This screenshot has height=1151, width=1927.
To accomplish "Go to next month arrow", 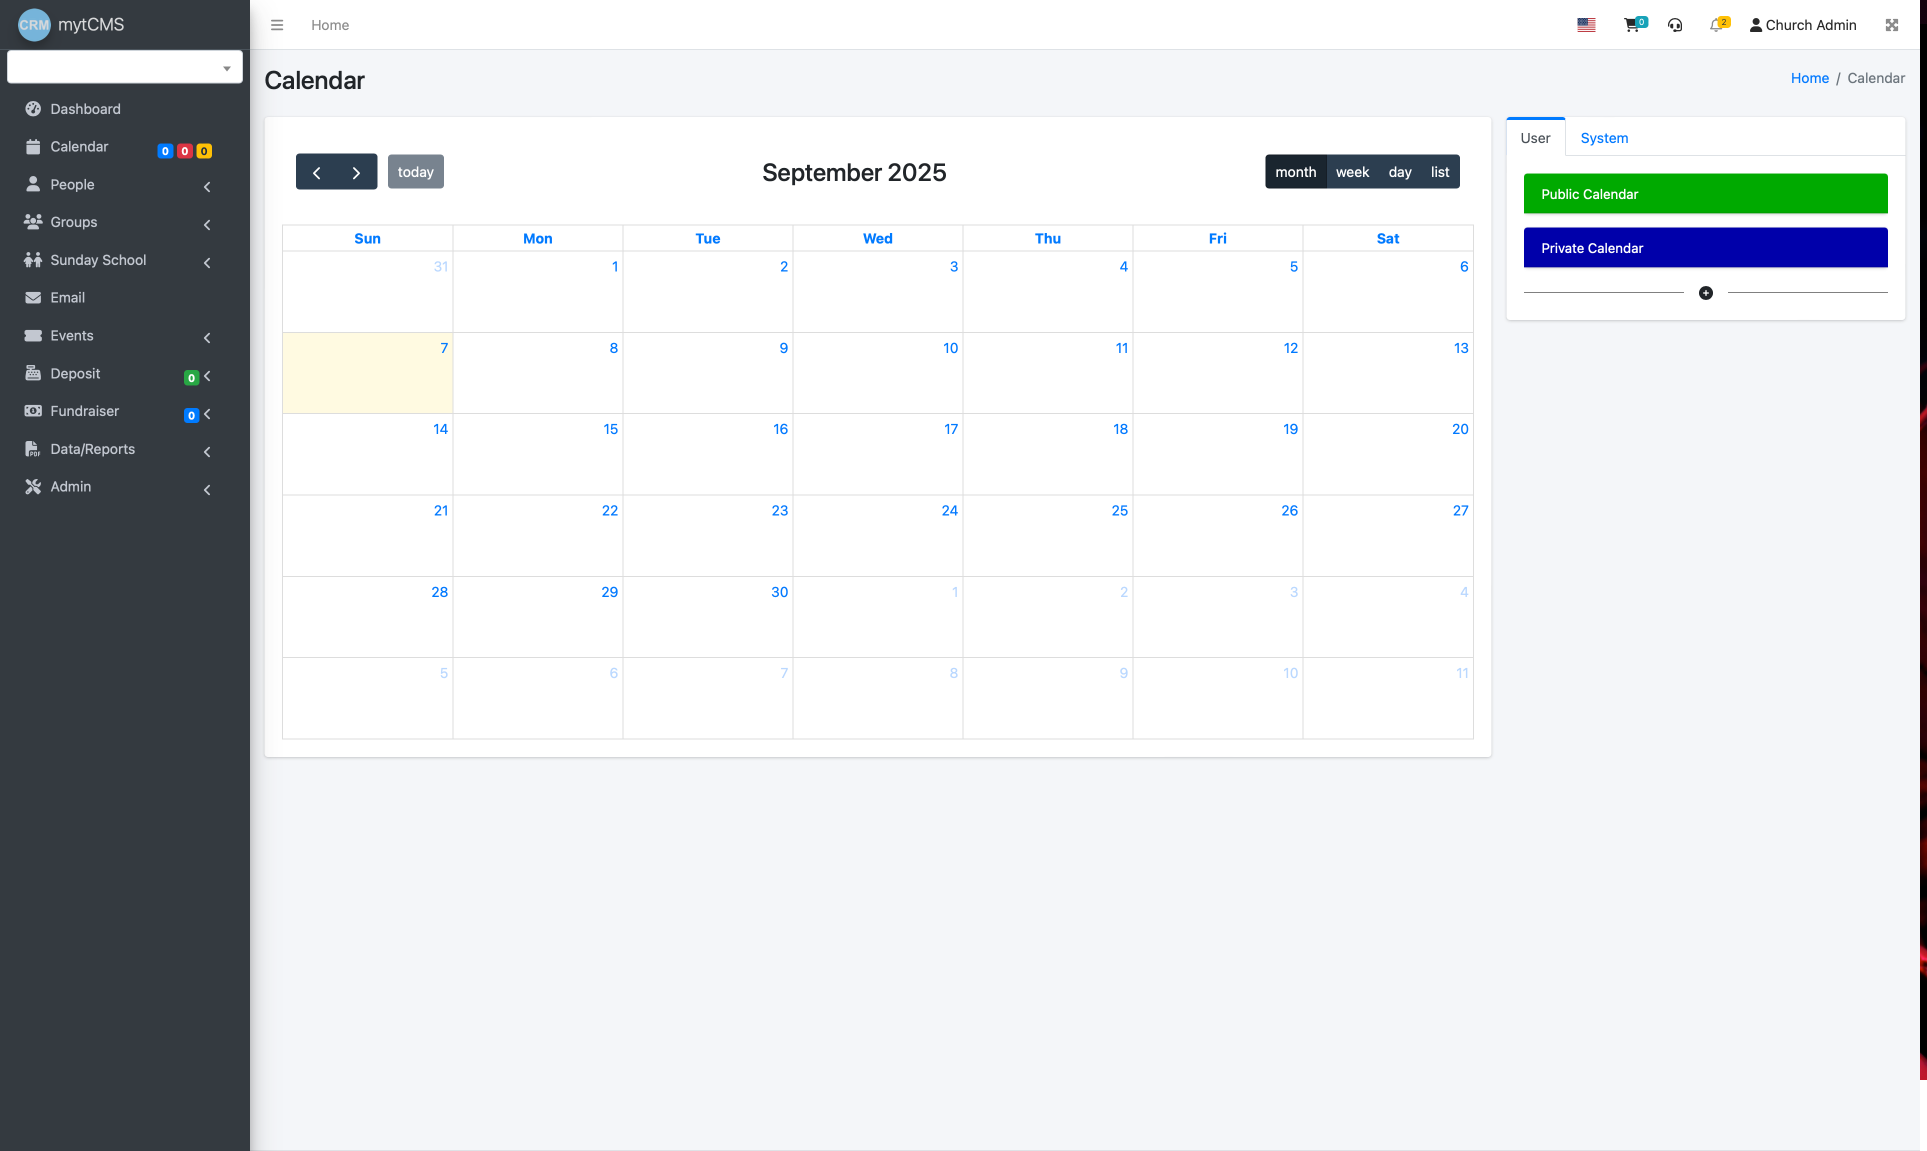I will pos(357,172).
